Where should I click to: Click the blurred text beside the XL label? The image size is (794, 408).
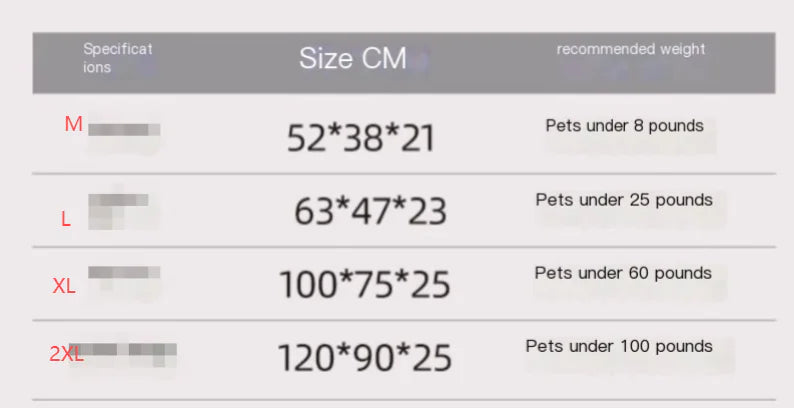(x=124, y=274)
